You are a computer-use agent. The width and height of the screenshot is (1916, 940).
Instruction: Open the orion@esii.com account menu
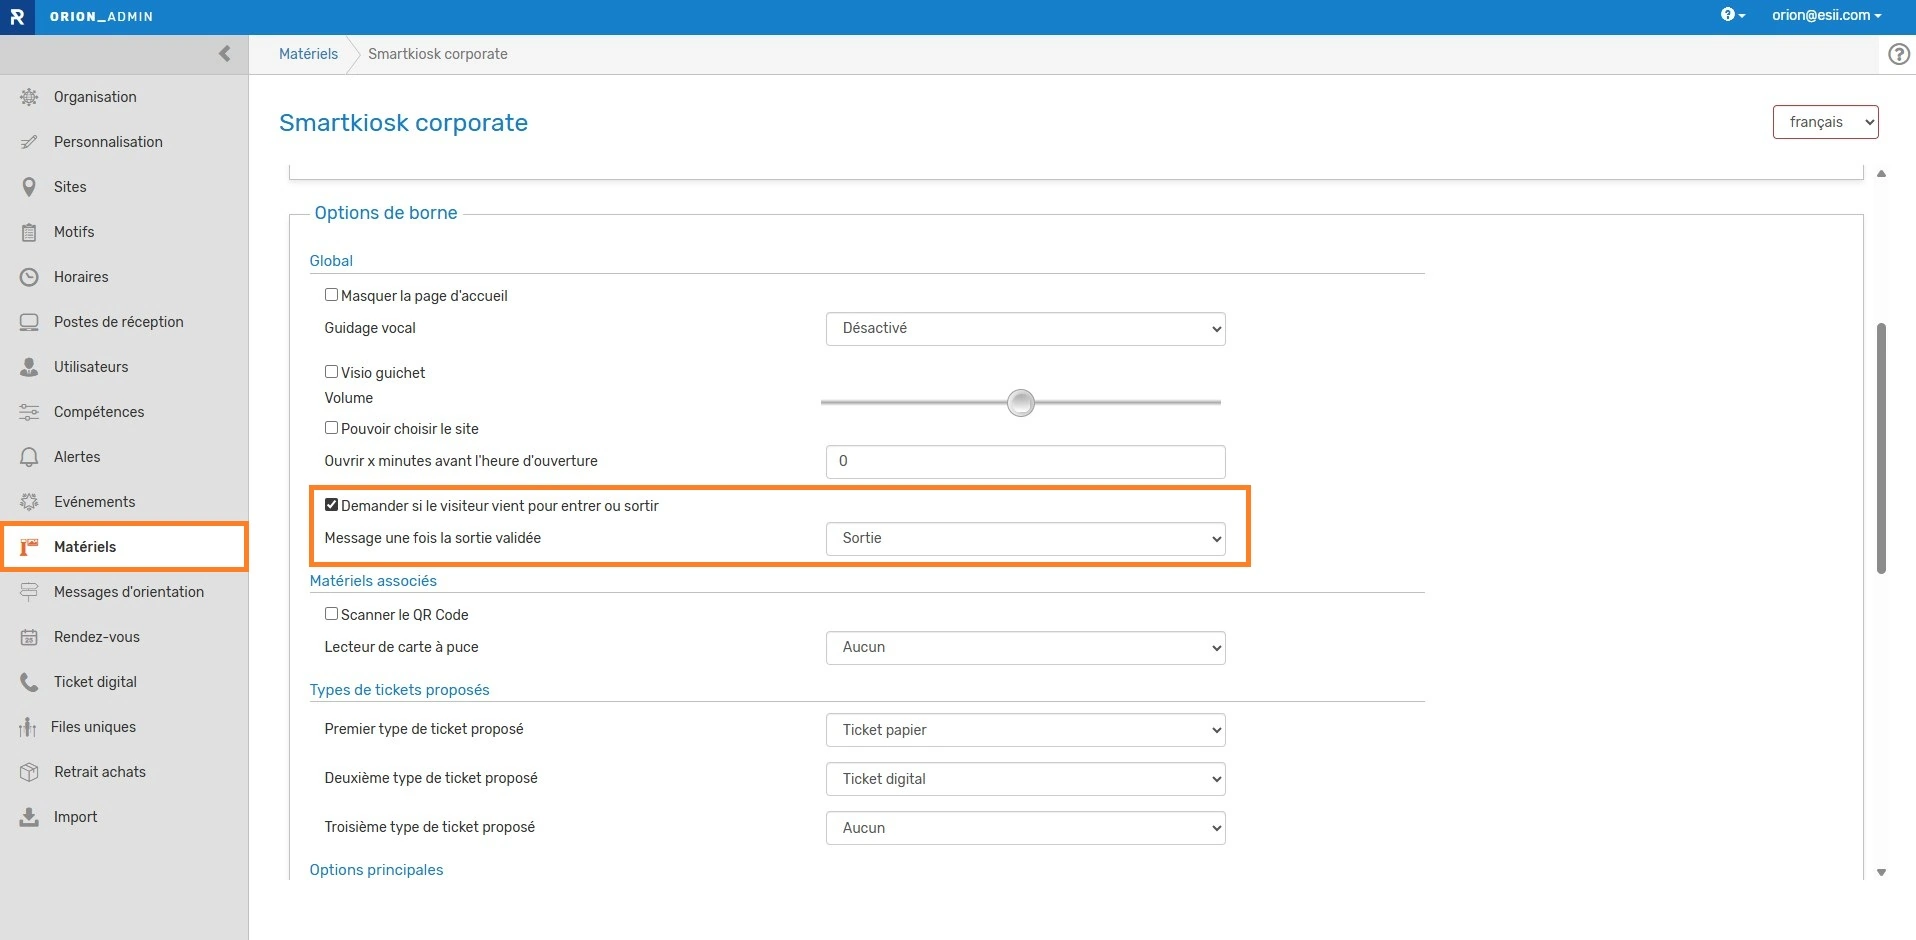(x=1826, y=15)
